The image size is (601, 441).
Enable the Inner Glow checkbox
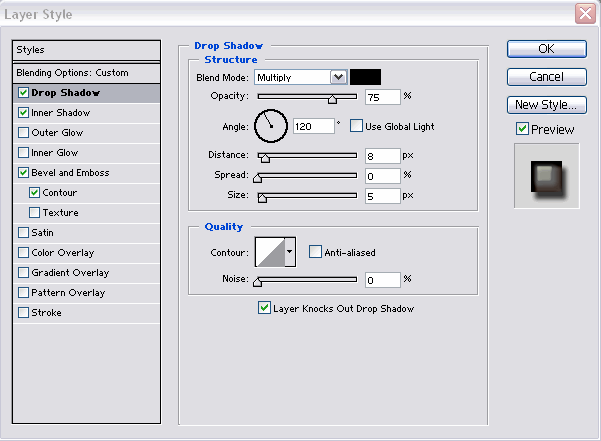(23, 152)
